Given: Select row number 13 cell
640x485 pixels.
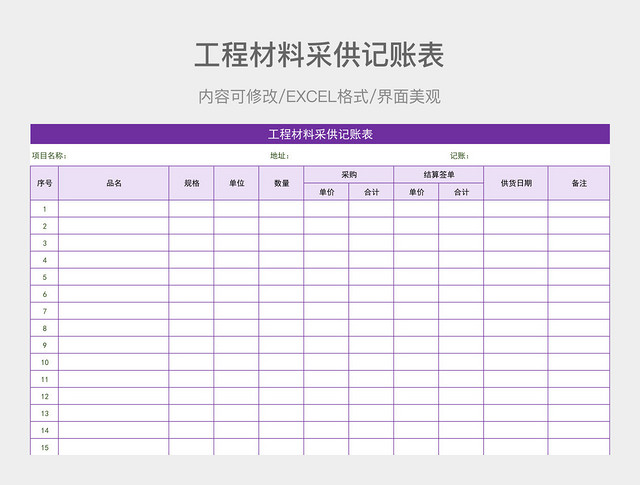Looking at the screenshot, I should click(44, 413).
